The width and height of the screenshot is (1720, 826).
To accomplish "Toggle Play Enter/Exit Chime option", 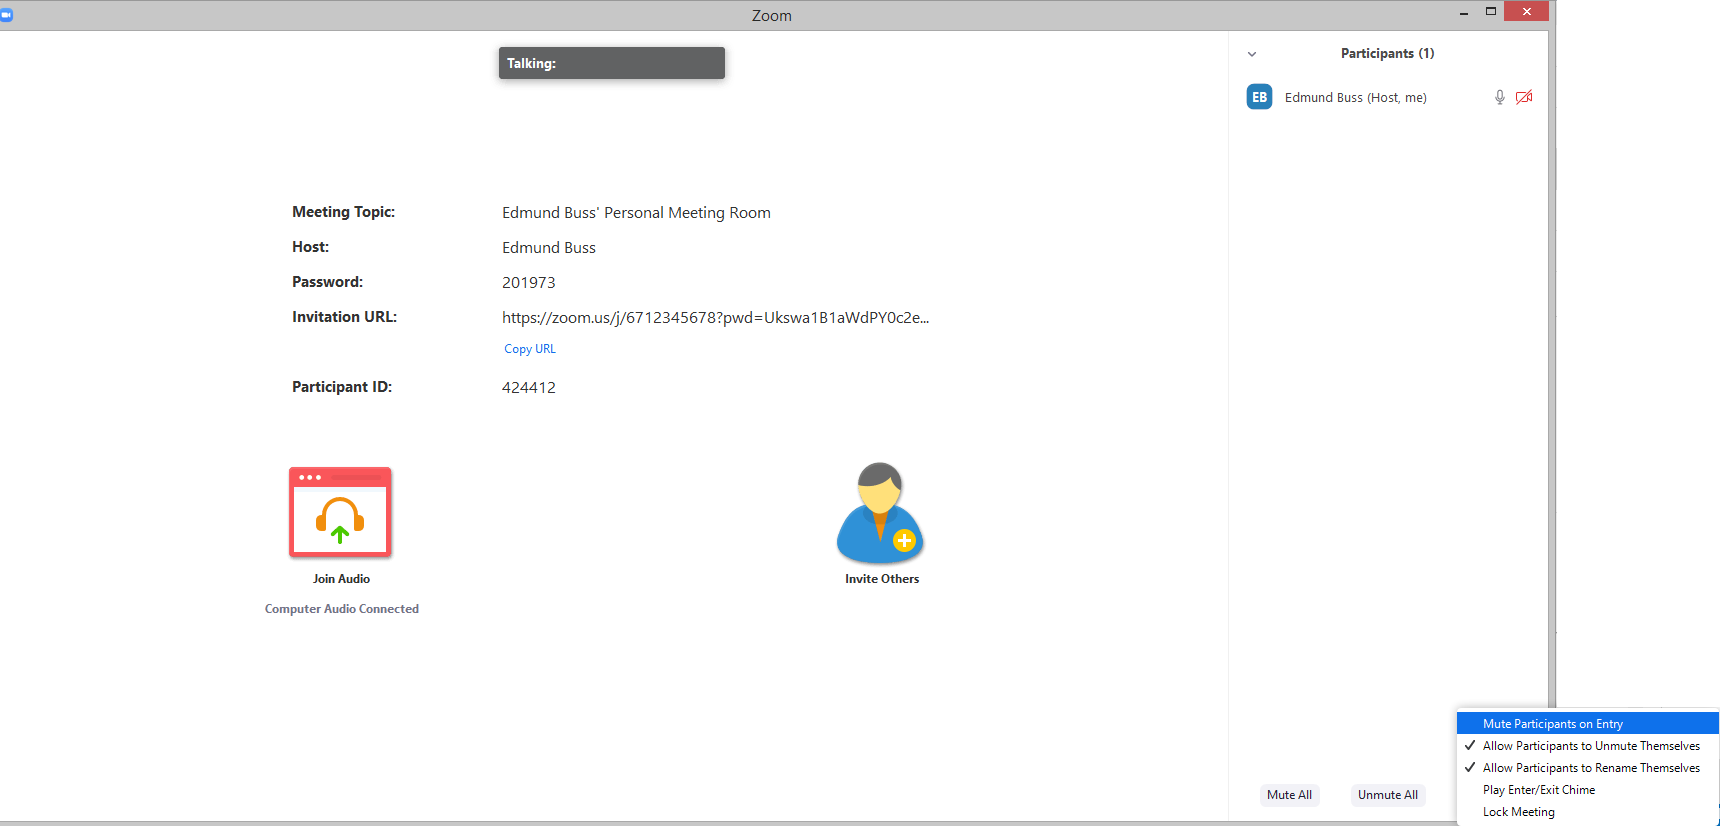I will [1588, 790].
